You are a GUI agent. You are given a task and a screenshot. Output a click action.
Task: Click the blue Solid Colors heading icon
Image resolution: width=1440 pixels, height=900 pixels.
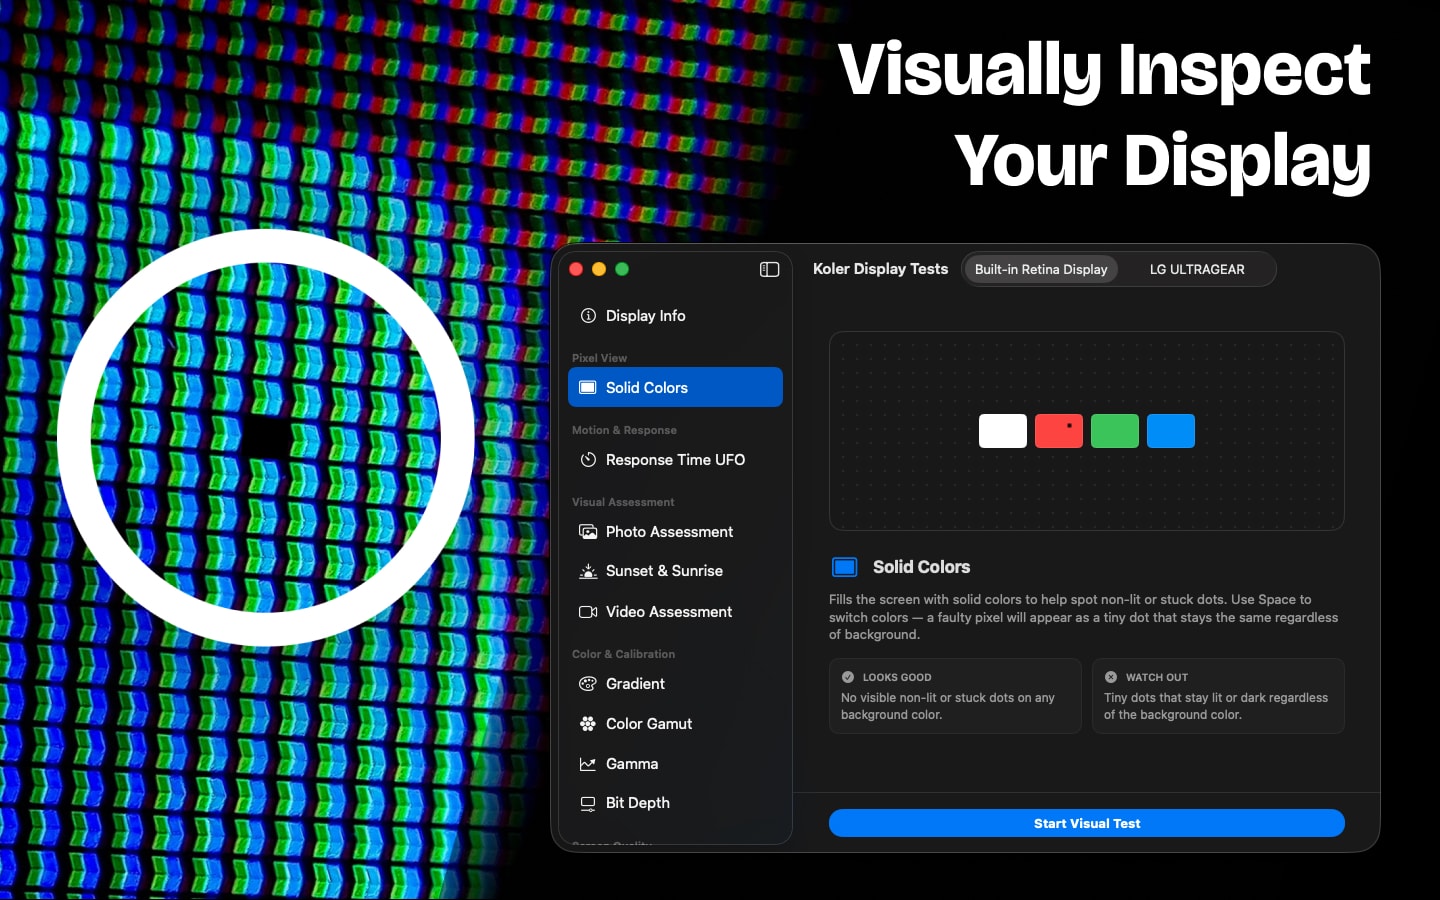(844, 566)
